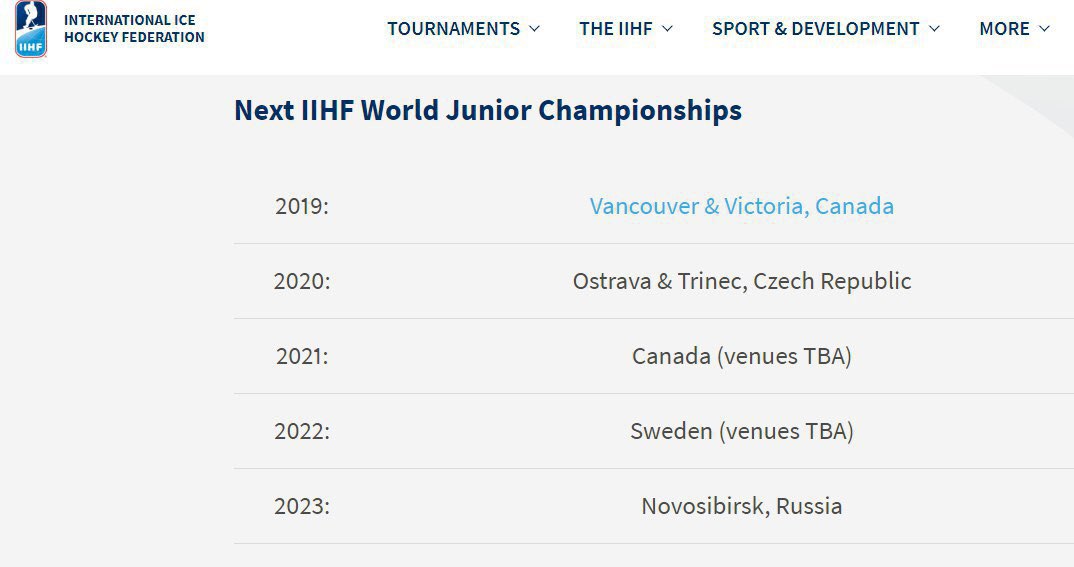The width and height of the screenshot is (1074, 567).
Task: Open the International Ice Hockey Federation home link
Action: [x=134, y=29]
